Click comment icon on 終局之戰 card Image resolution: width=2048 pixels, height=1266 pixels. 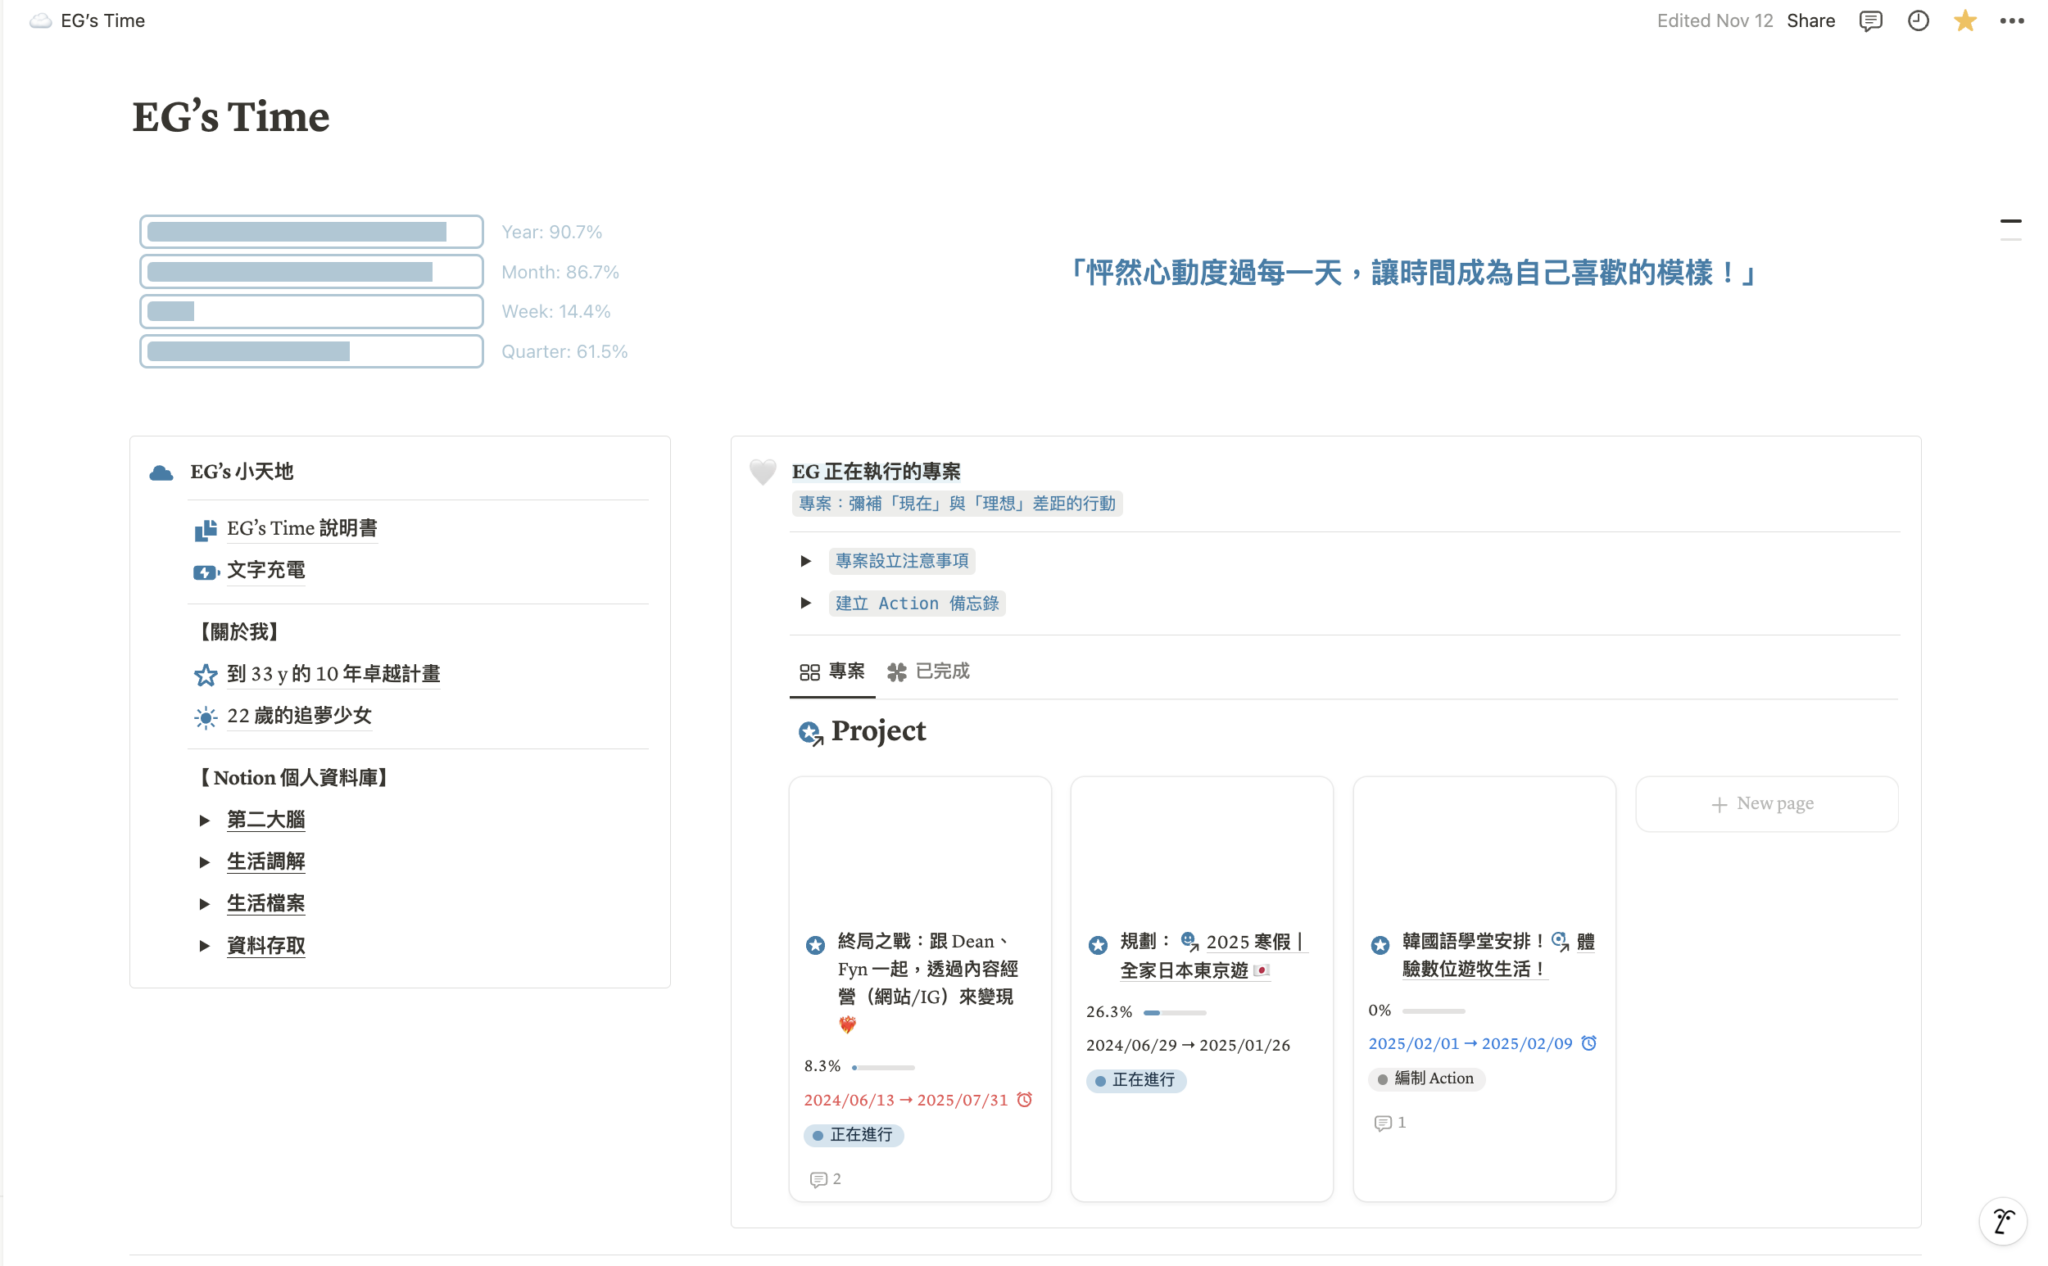[818, 1180]
